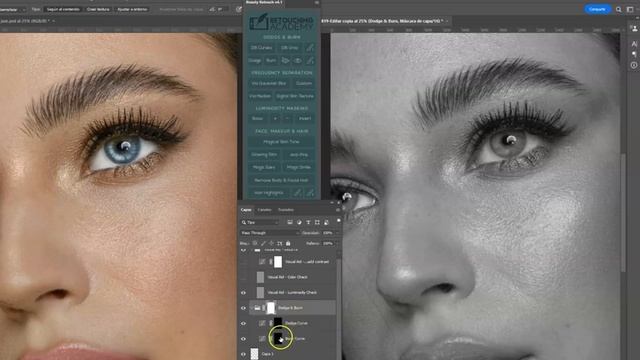Click the Ajustar a entorno option button
Image resolution: width=640 pixels, height=360 pixels.
[x=132, y=9]
